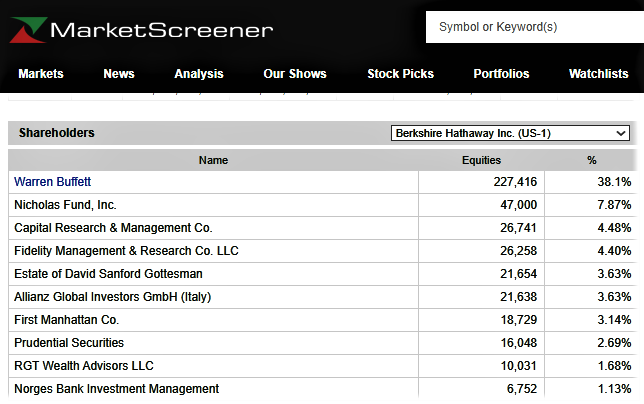Click the equities value 21,654

click(518, 274)
